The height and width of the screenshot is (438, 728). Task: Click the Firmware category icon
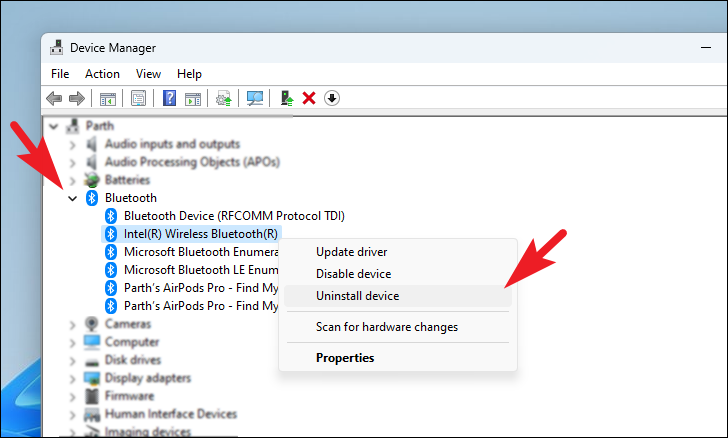pos(92,396)
